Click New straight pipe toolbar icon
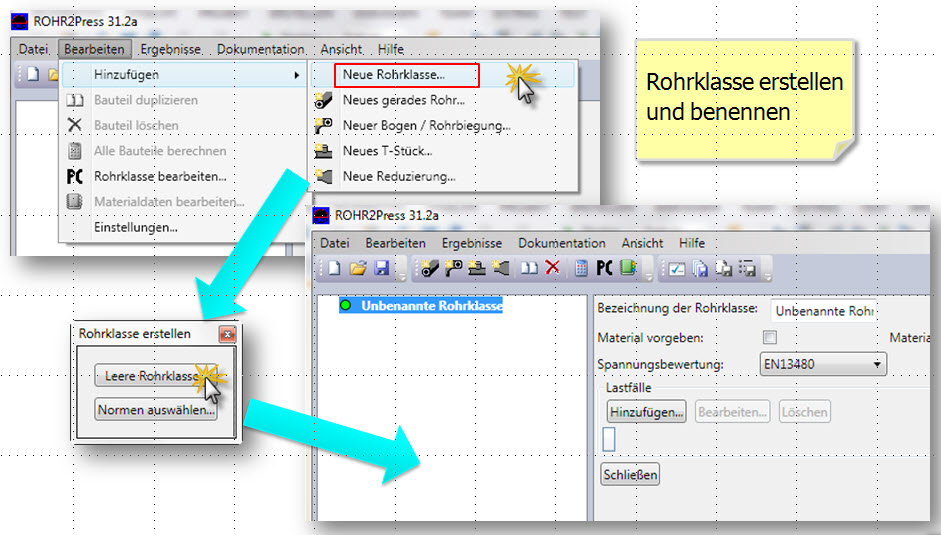941x535 pixels. coord(430,268)
